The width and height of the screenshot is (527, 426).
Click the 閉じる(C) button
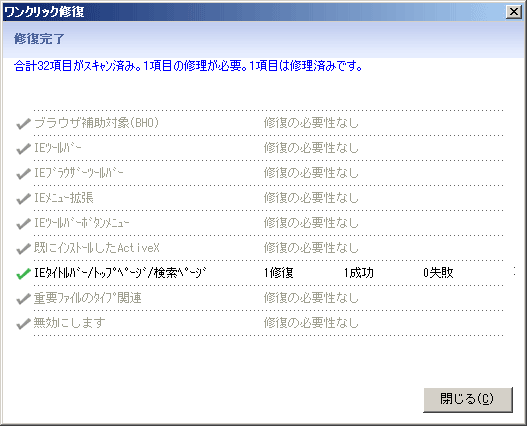pos(468,399)
